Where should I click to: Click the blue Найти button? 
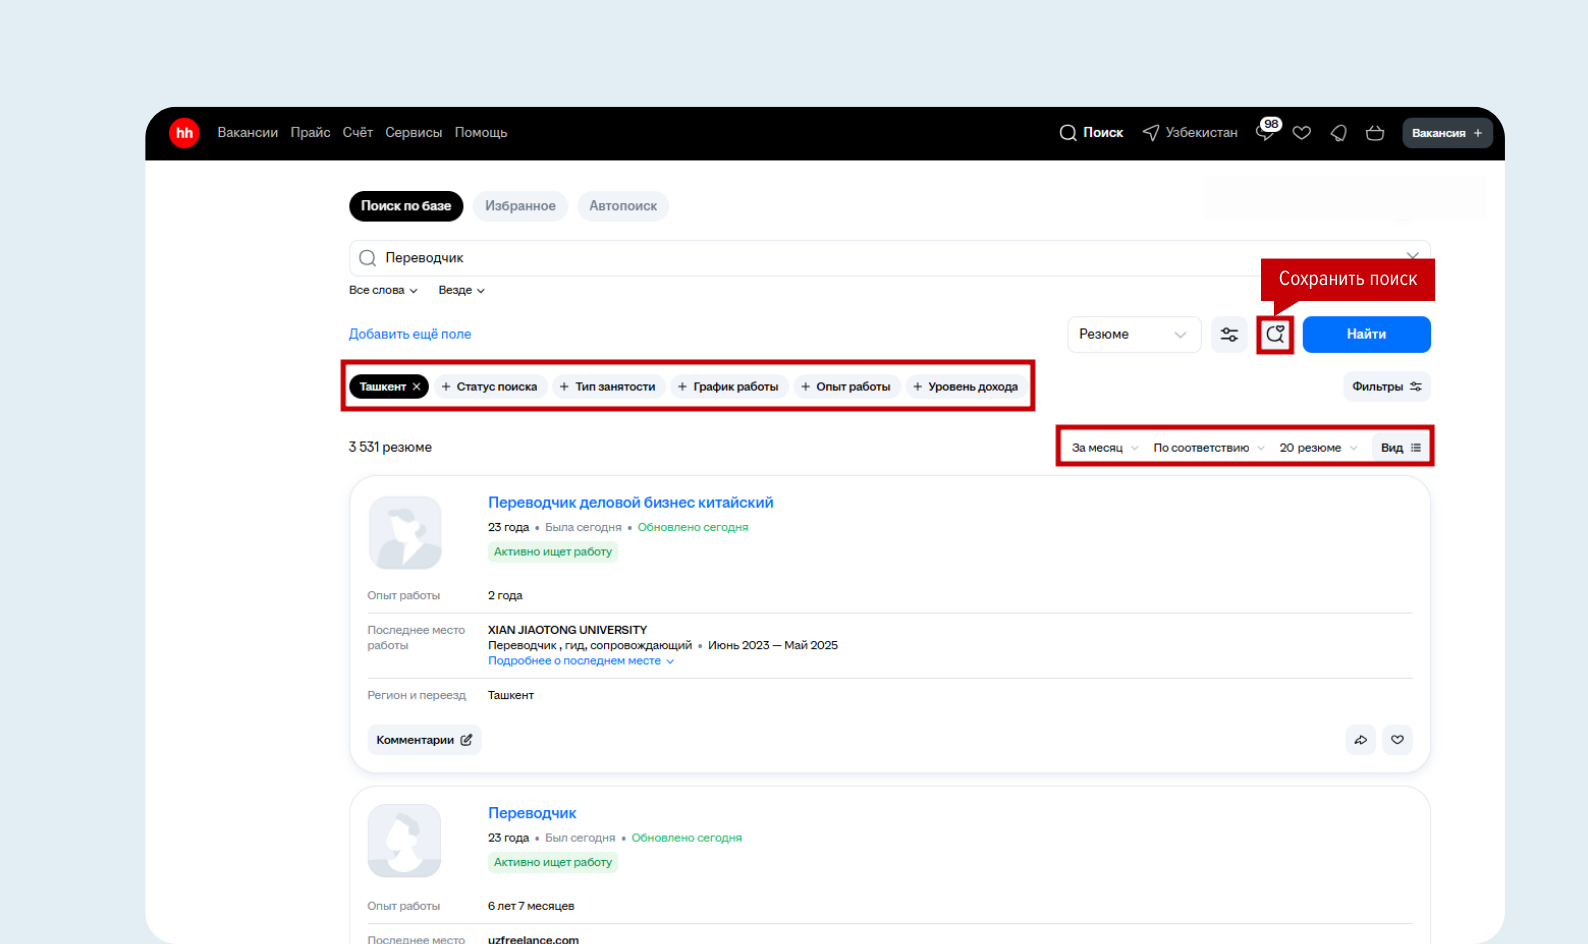[x=1366, y=335]
